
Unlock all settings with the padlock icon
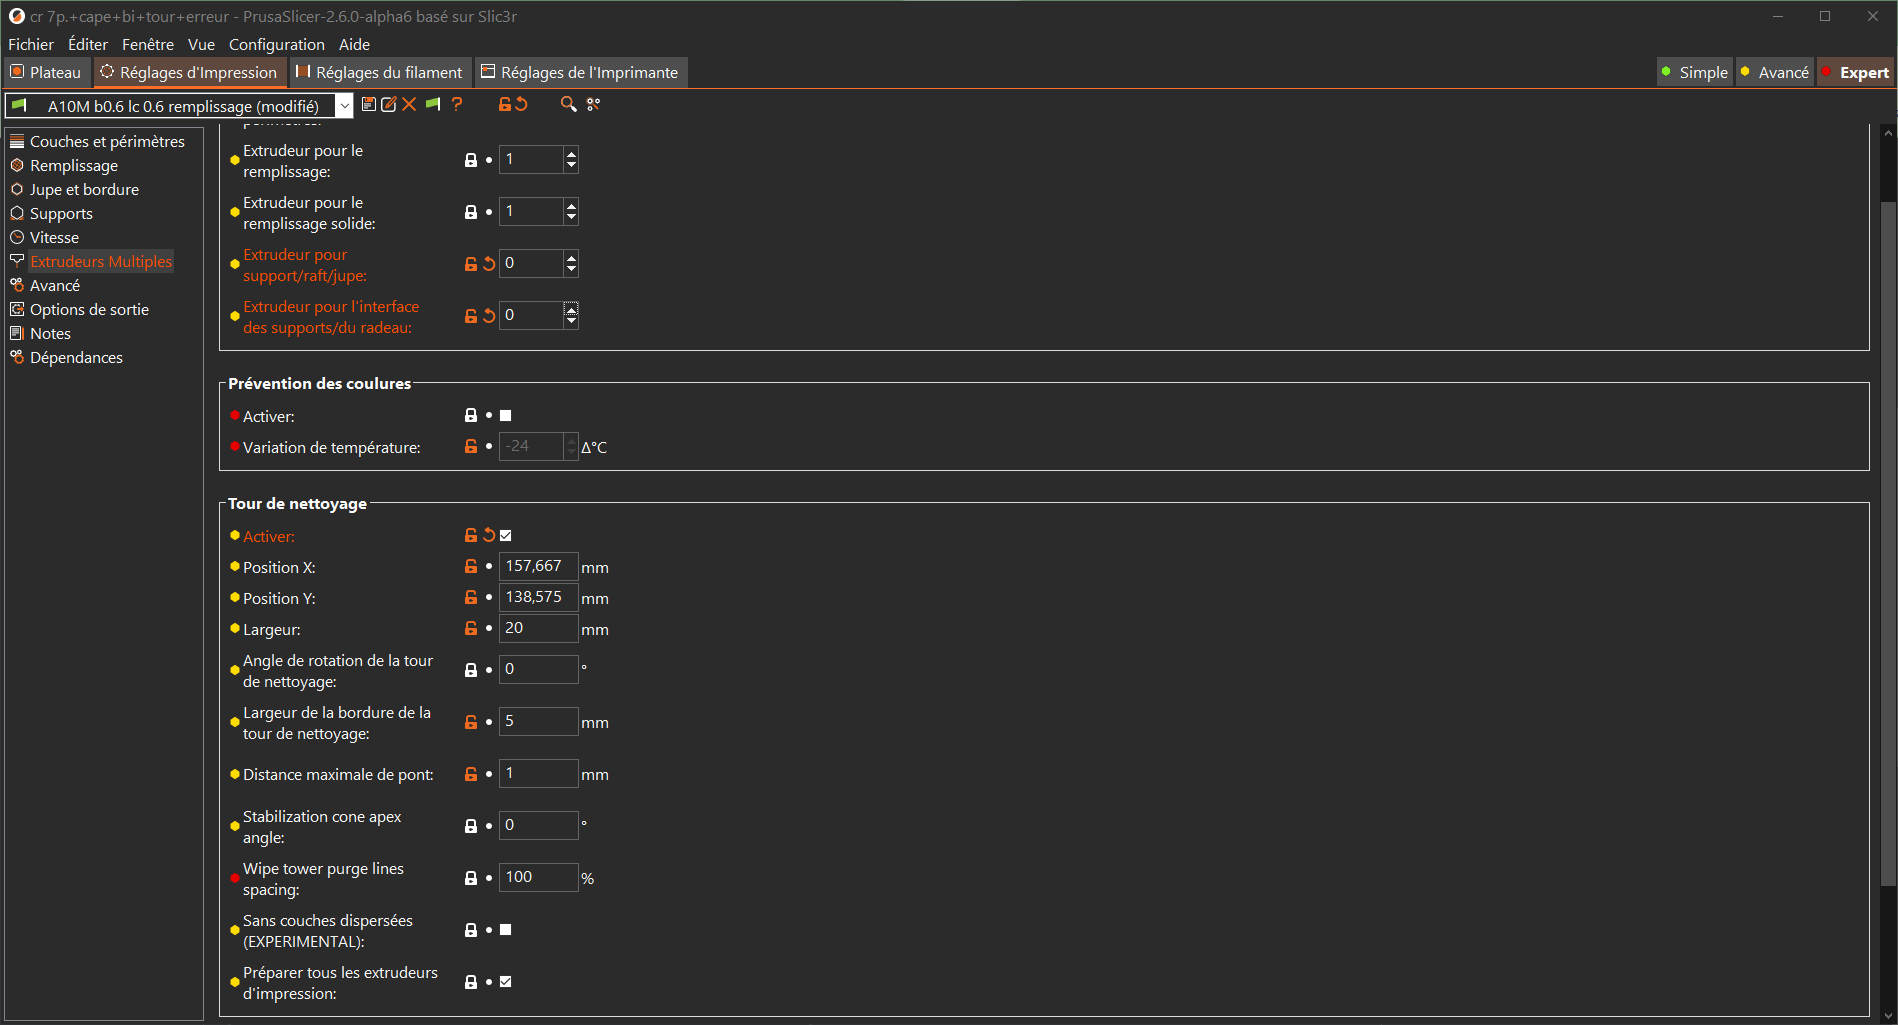504,104
